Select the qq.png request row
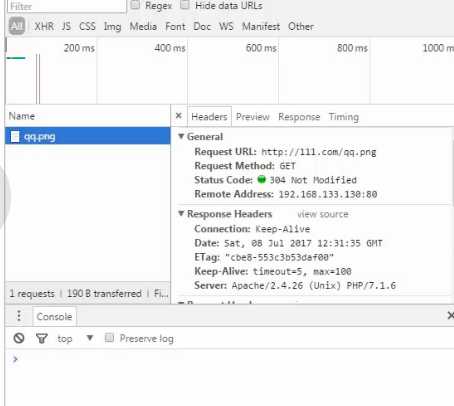Viewport: 454px width, 406px height. pyautogui.click(x=88, y=136)
